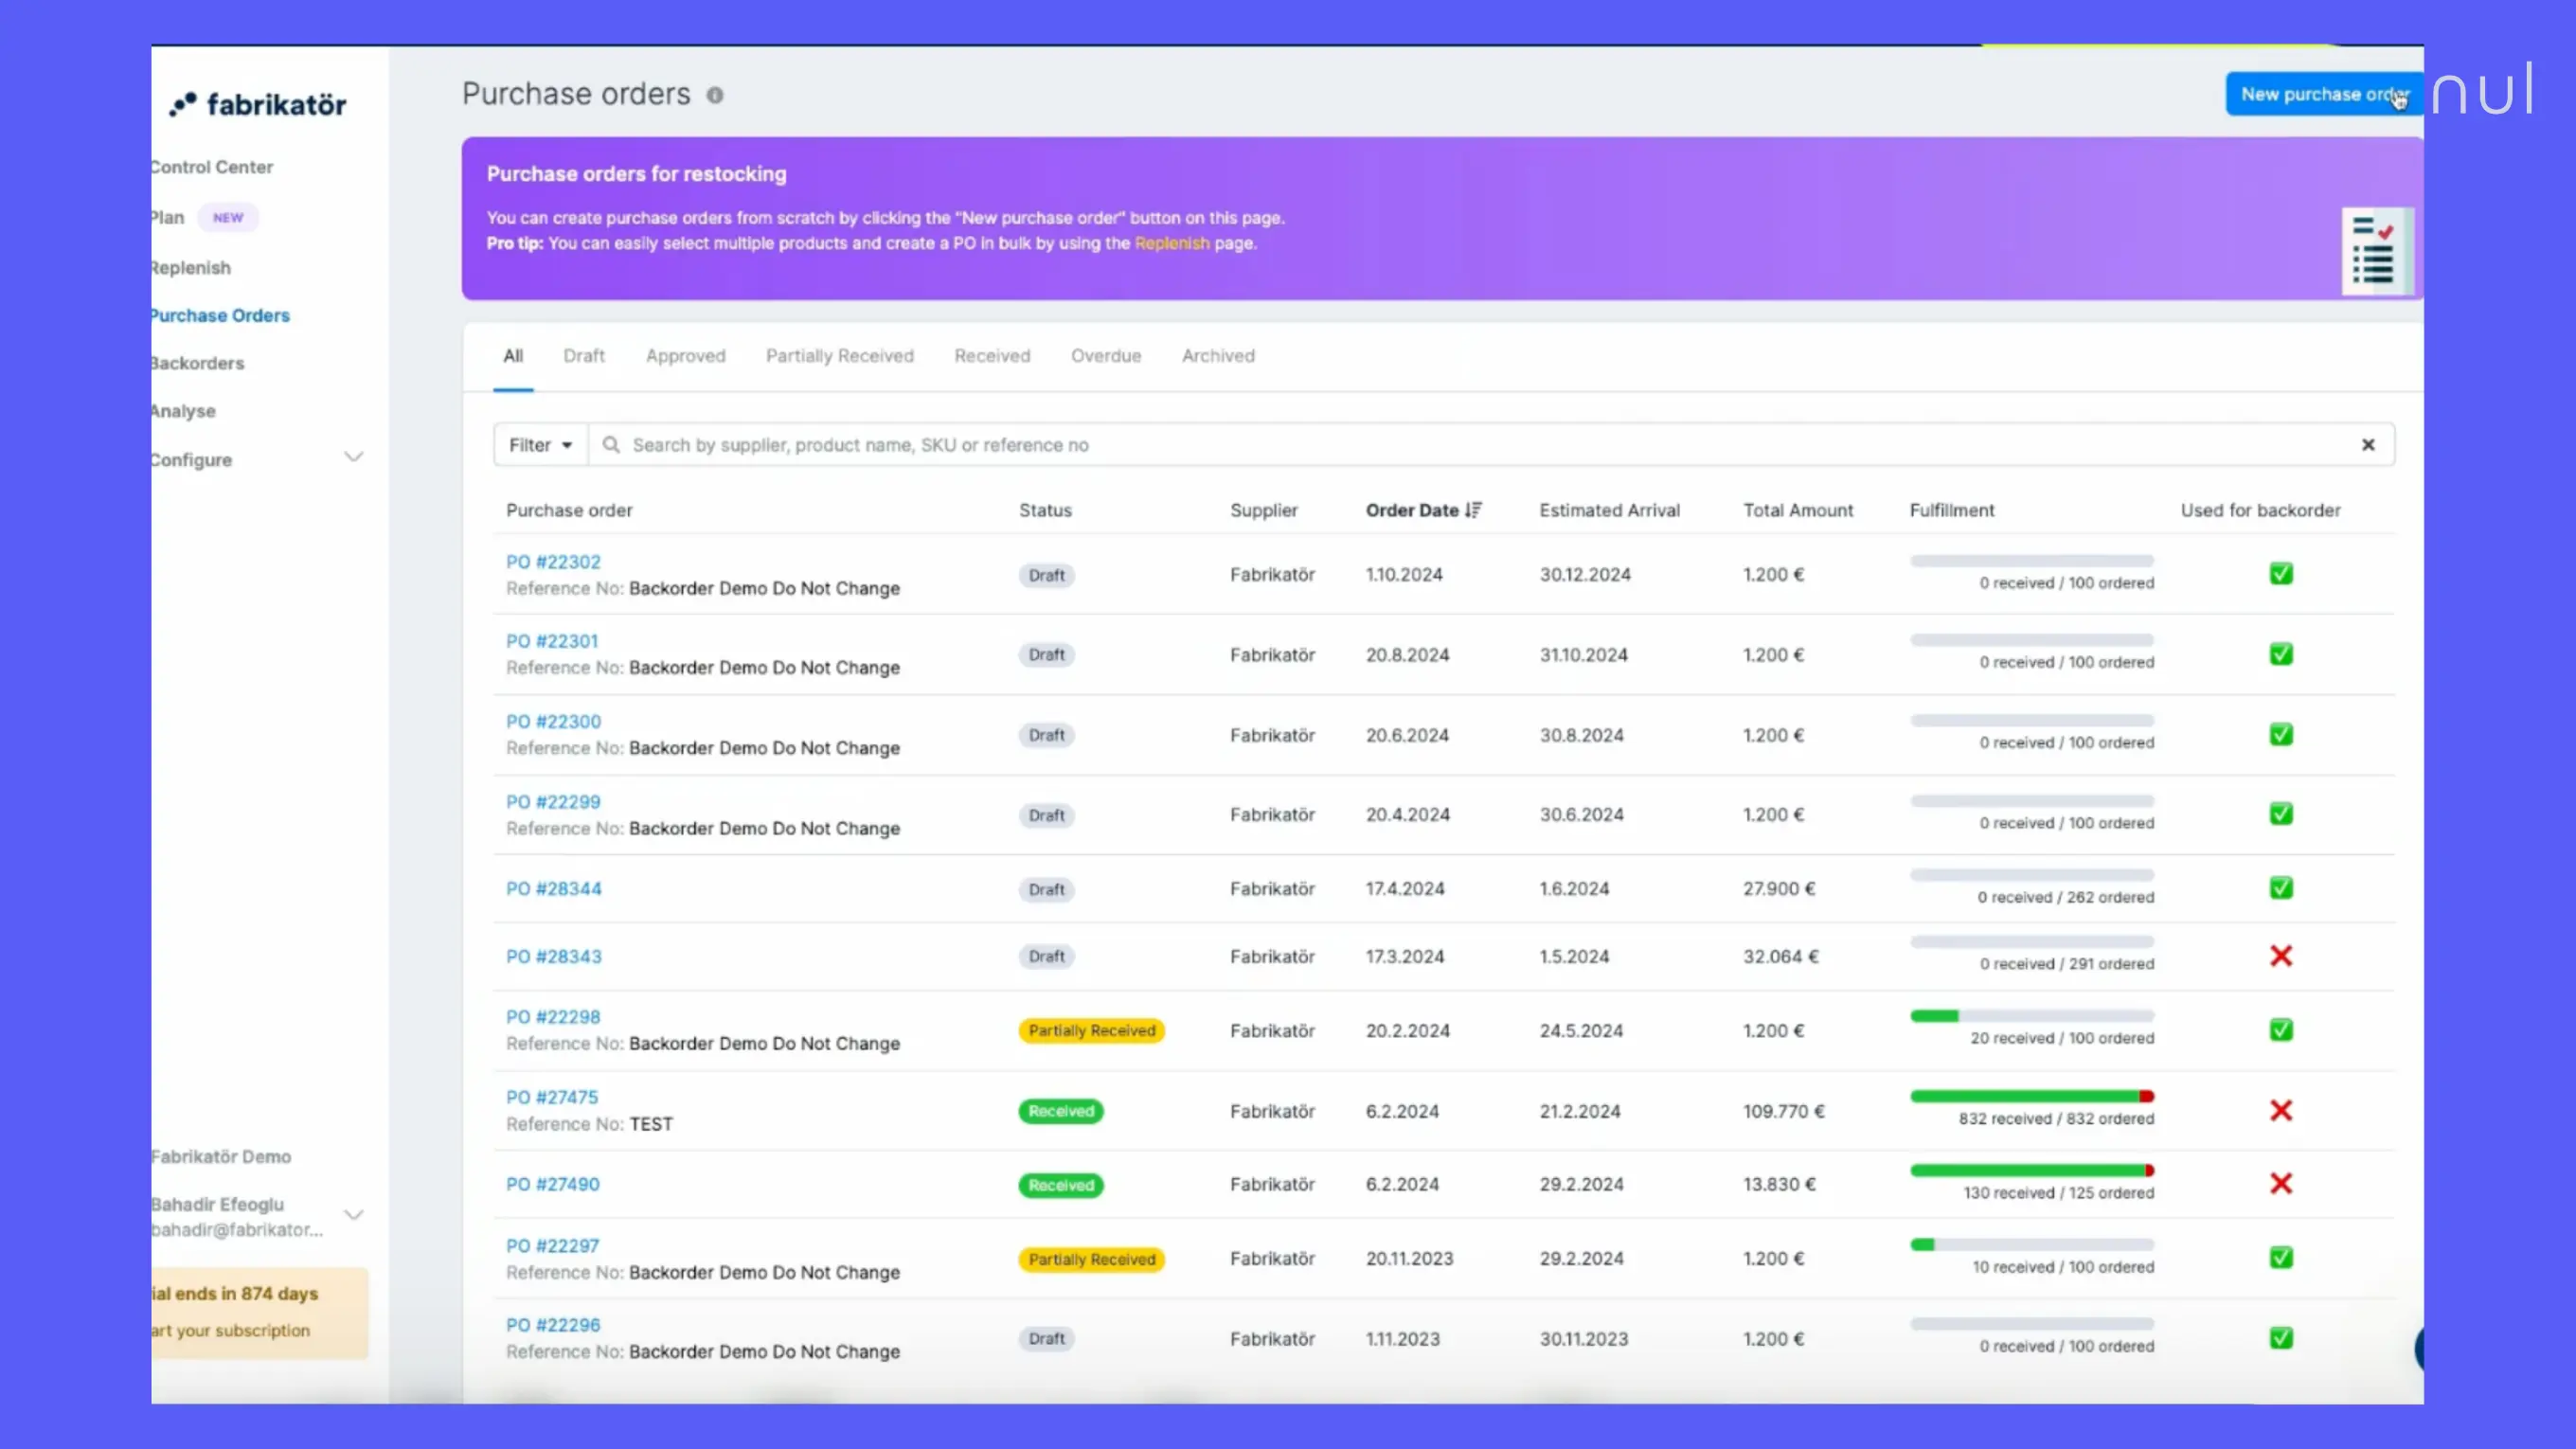The width and height of the screenshot is (2576, 1449).
Task: Click Draft status badge for PO #28344
Action: [1046, 889]
